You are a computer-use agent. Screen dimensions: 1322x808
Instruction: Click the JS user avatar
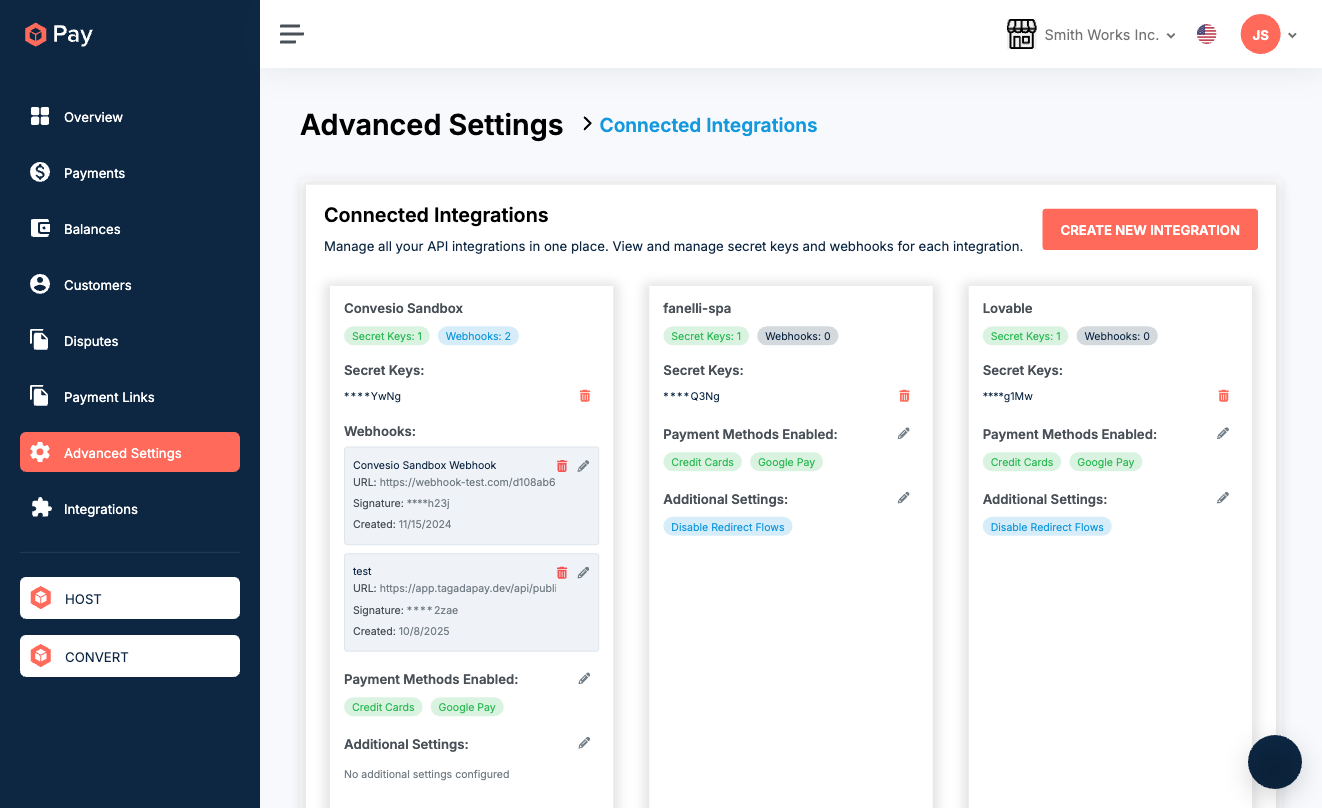pos(1260,35)
